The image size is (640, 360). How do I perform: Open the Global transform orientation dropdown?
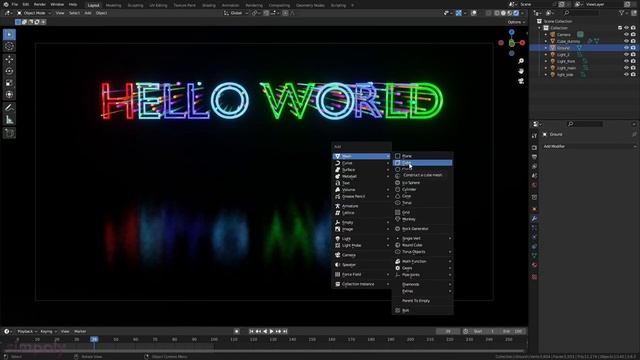236,13
